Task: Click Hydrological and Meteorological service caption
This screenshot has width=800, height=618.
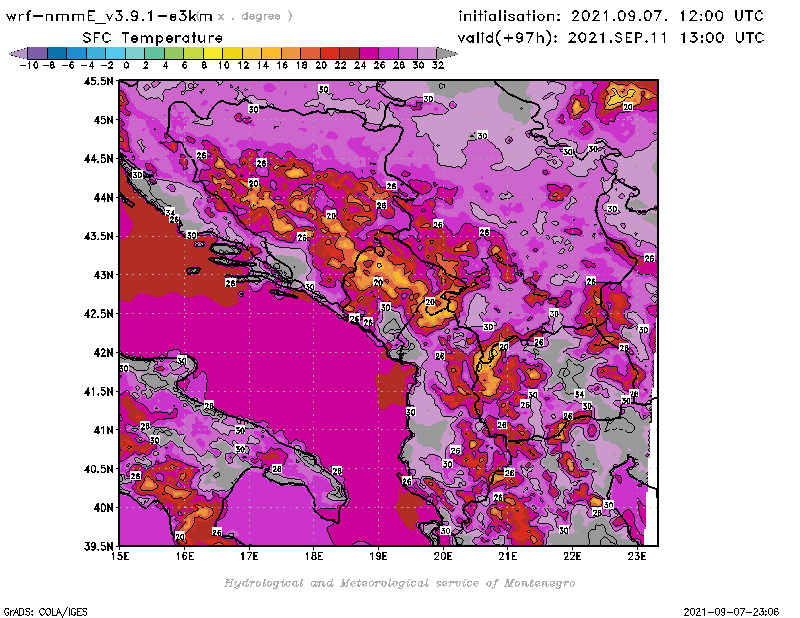Action: (x=399, y=583)
